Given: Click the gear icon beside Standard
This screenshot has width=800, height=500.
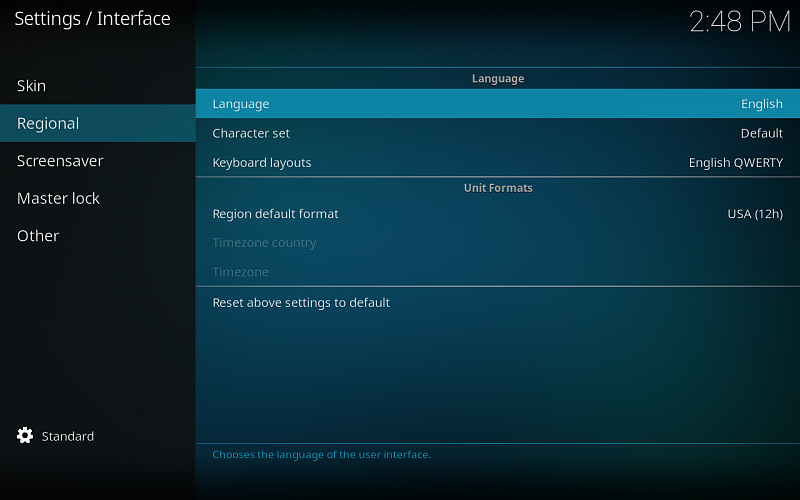Looking at the screenshot, I should pos(25,435).
